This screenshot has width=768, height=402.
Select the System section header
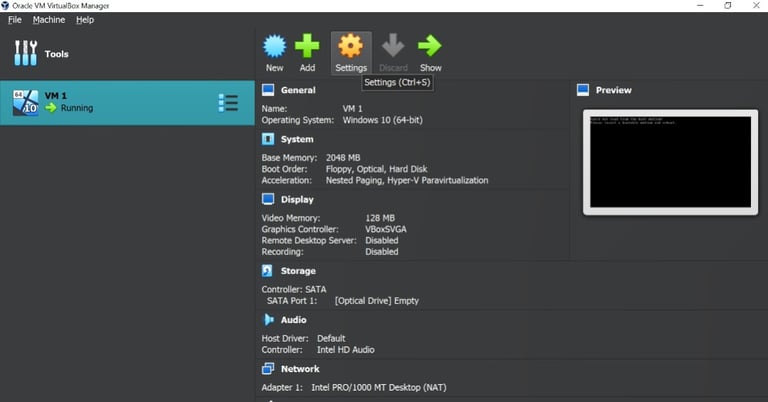(297, 140)
